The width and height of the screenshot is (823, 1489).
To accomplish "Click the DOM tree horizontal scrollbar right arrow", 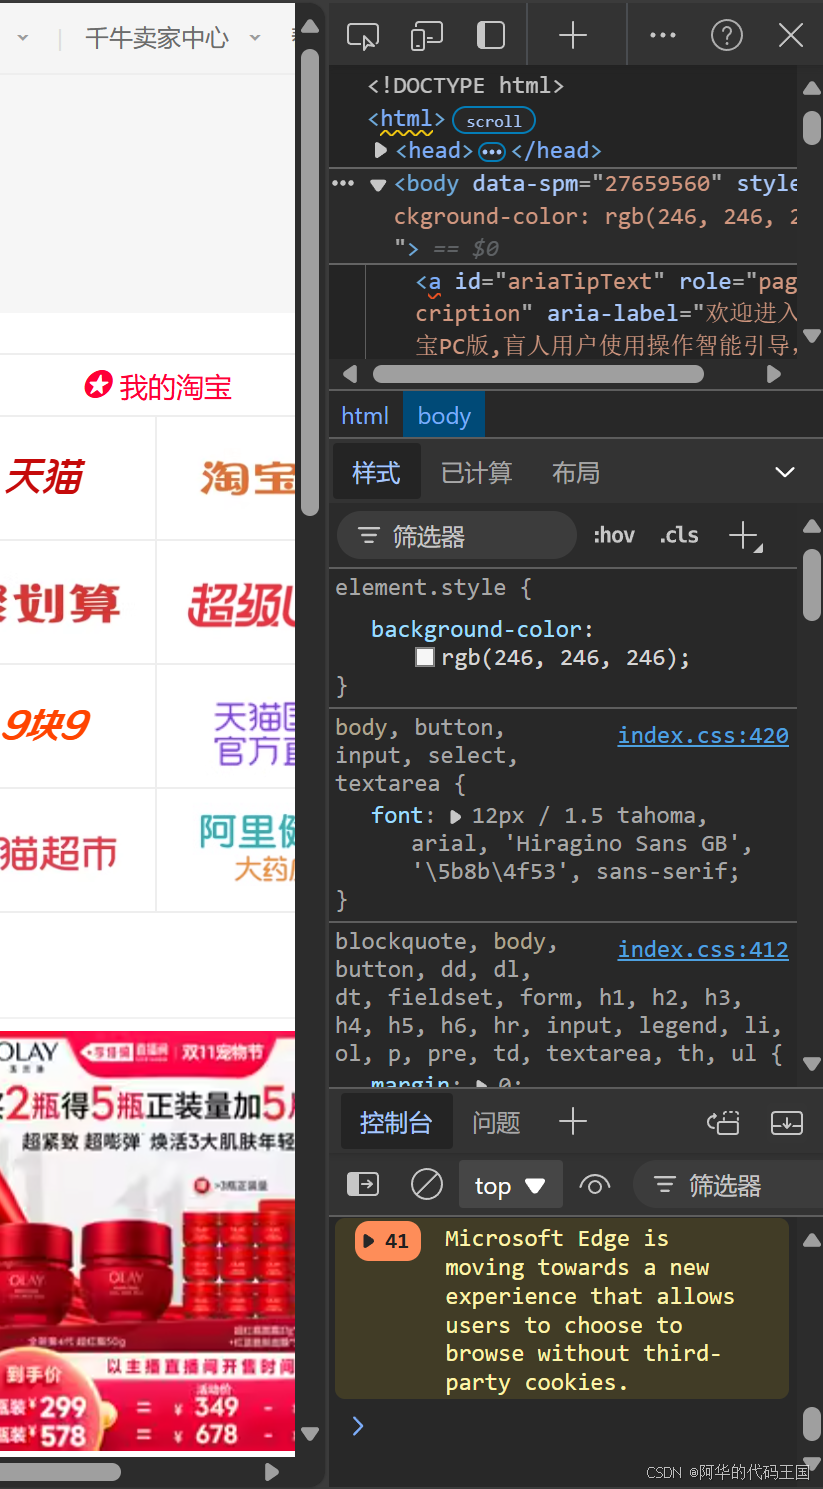I will 773,374.
